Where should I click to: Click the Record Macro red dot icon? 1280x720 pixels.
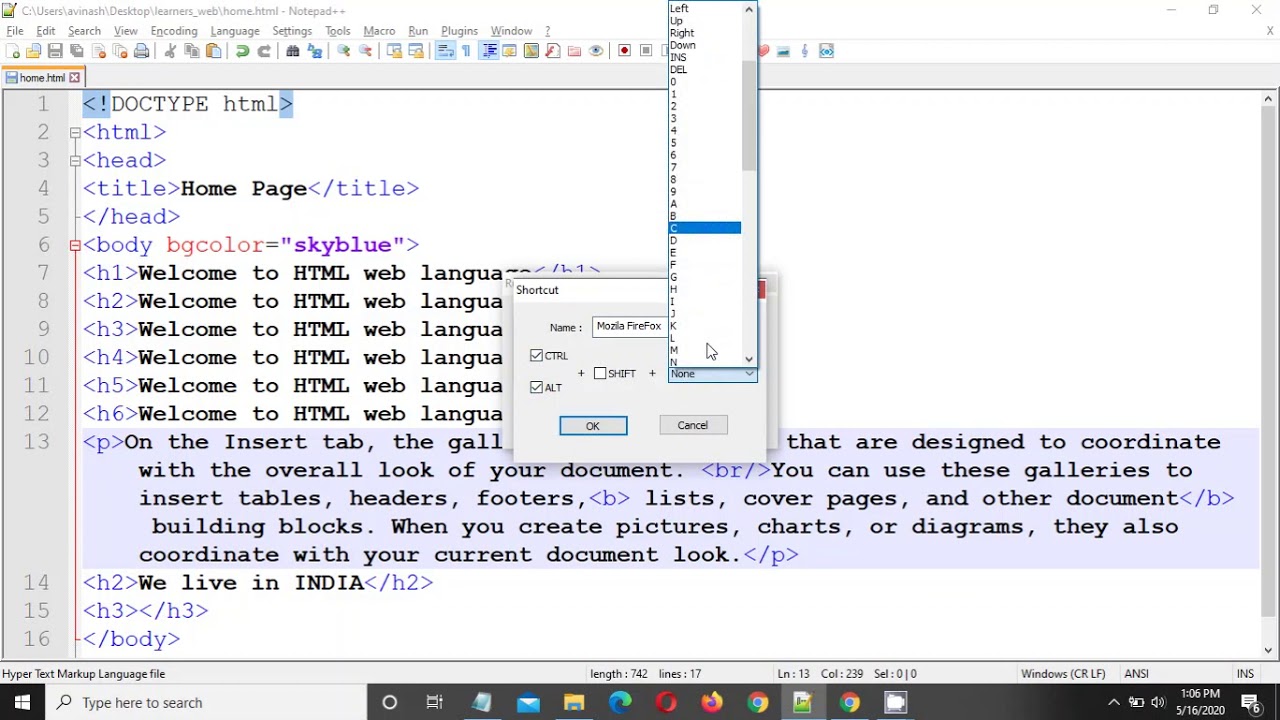click(625, 51)
